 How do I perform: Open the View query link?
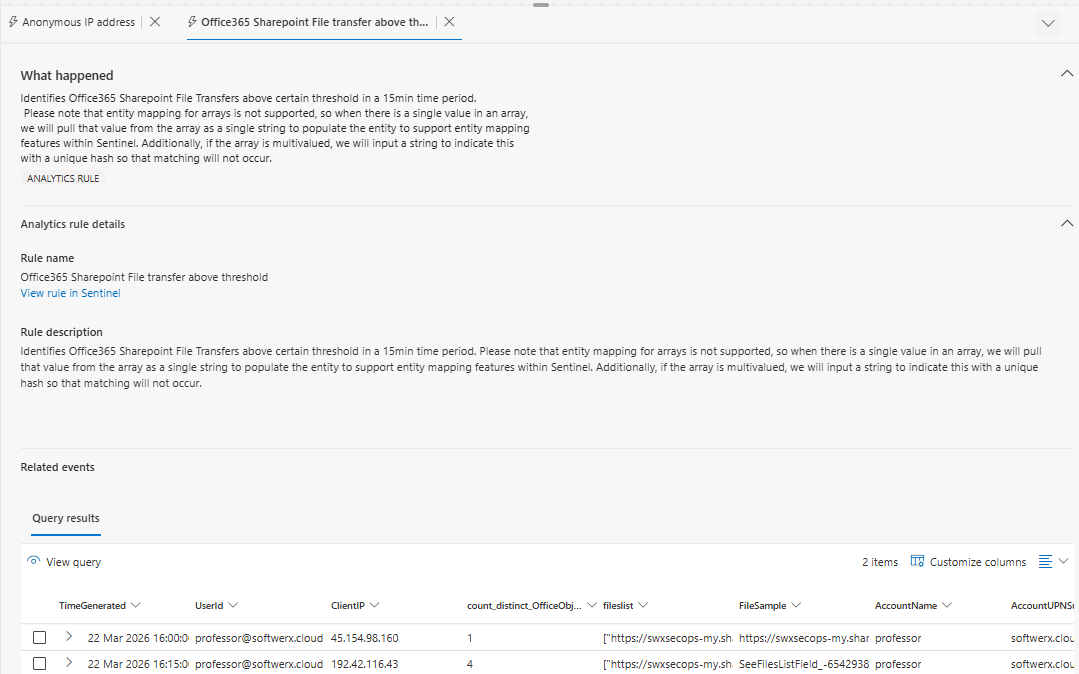pos(73,562)
